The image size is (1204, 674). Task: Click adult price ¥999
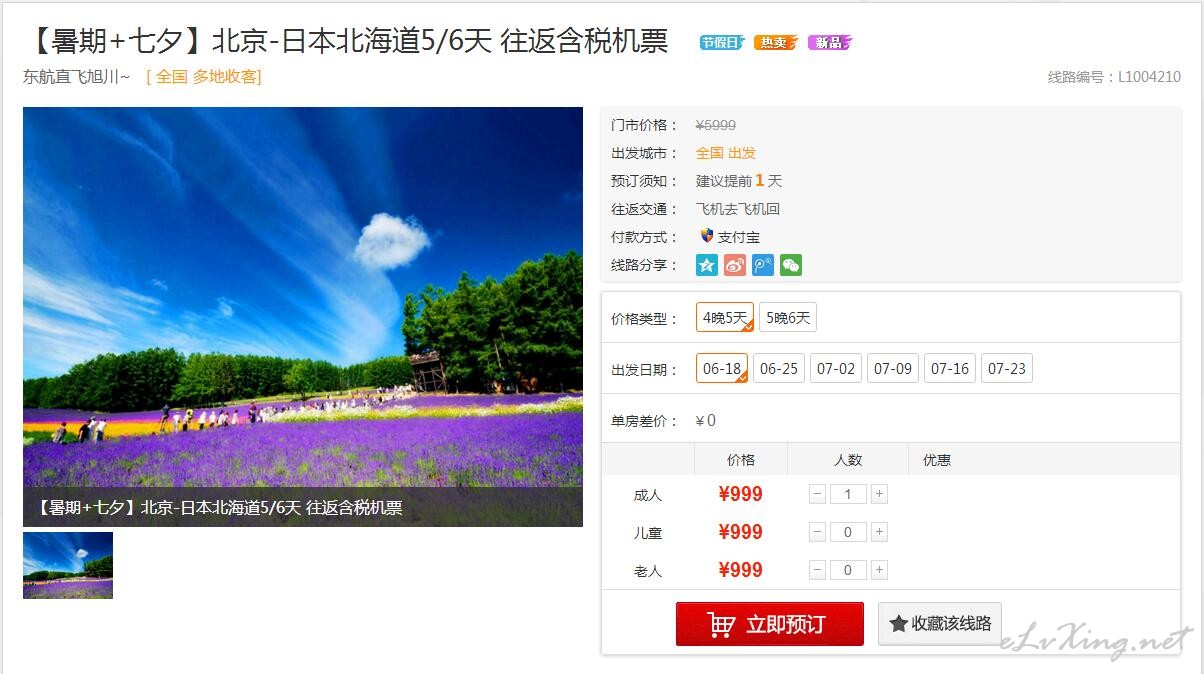pos(740,494)
